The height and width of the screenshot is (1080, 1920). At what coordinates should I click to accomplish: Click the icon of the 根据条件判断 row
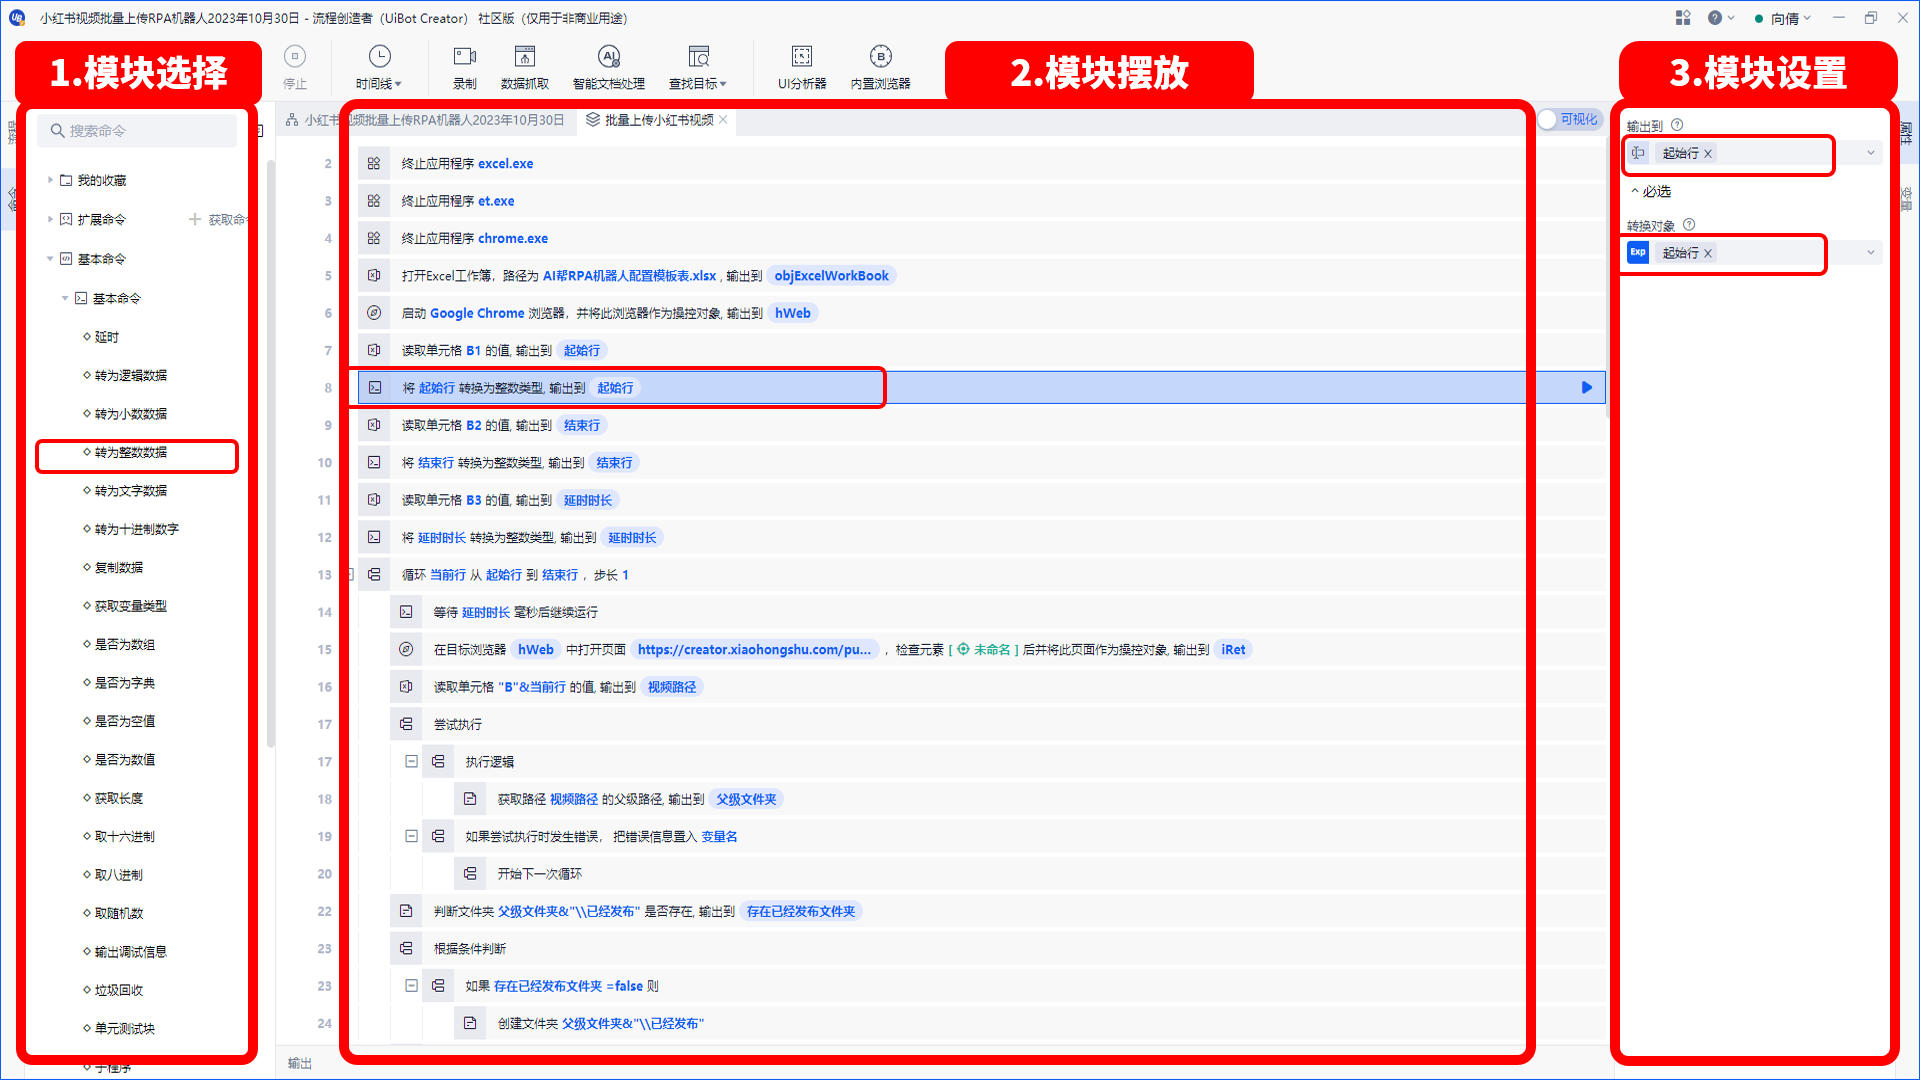(406, 949)
